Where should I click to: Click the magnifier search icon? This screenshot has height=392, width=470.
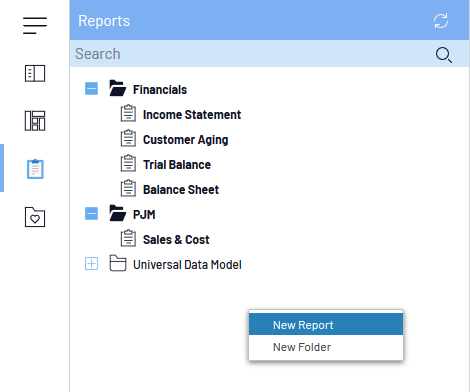pyautogui.click(x=444, y=55)
